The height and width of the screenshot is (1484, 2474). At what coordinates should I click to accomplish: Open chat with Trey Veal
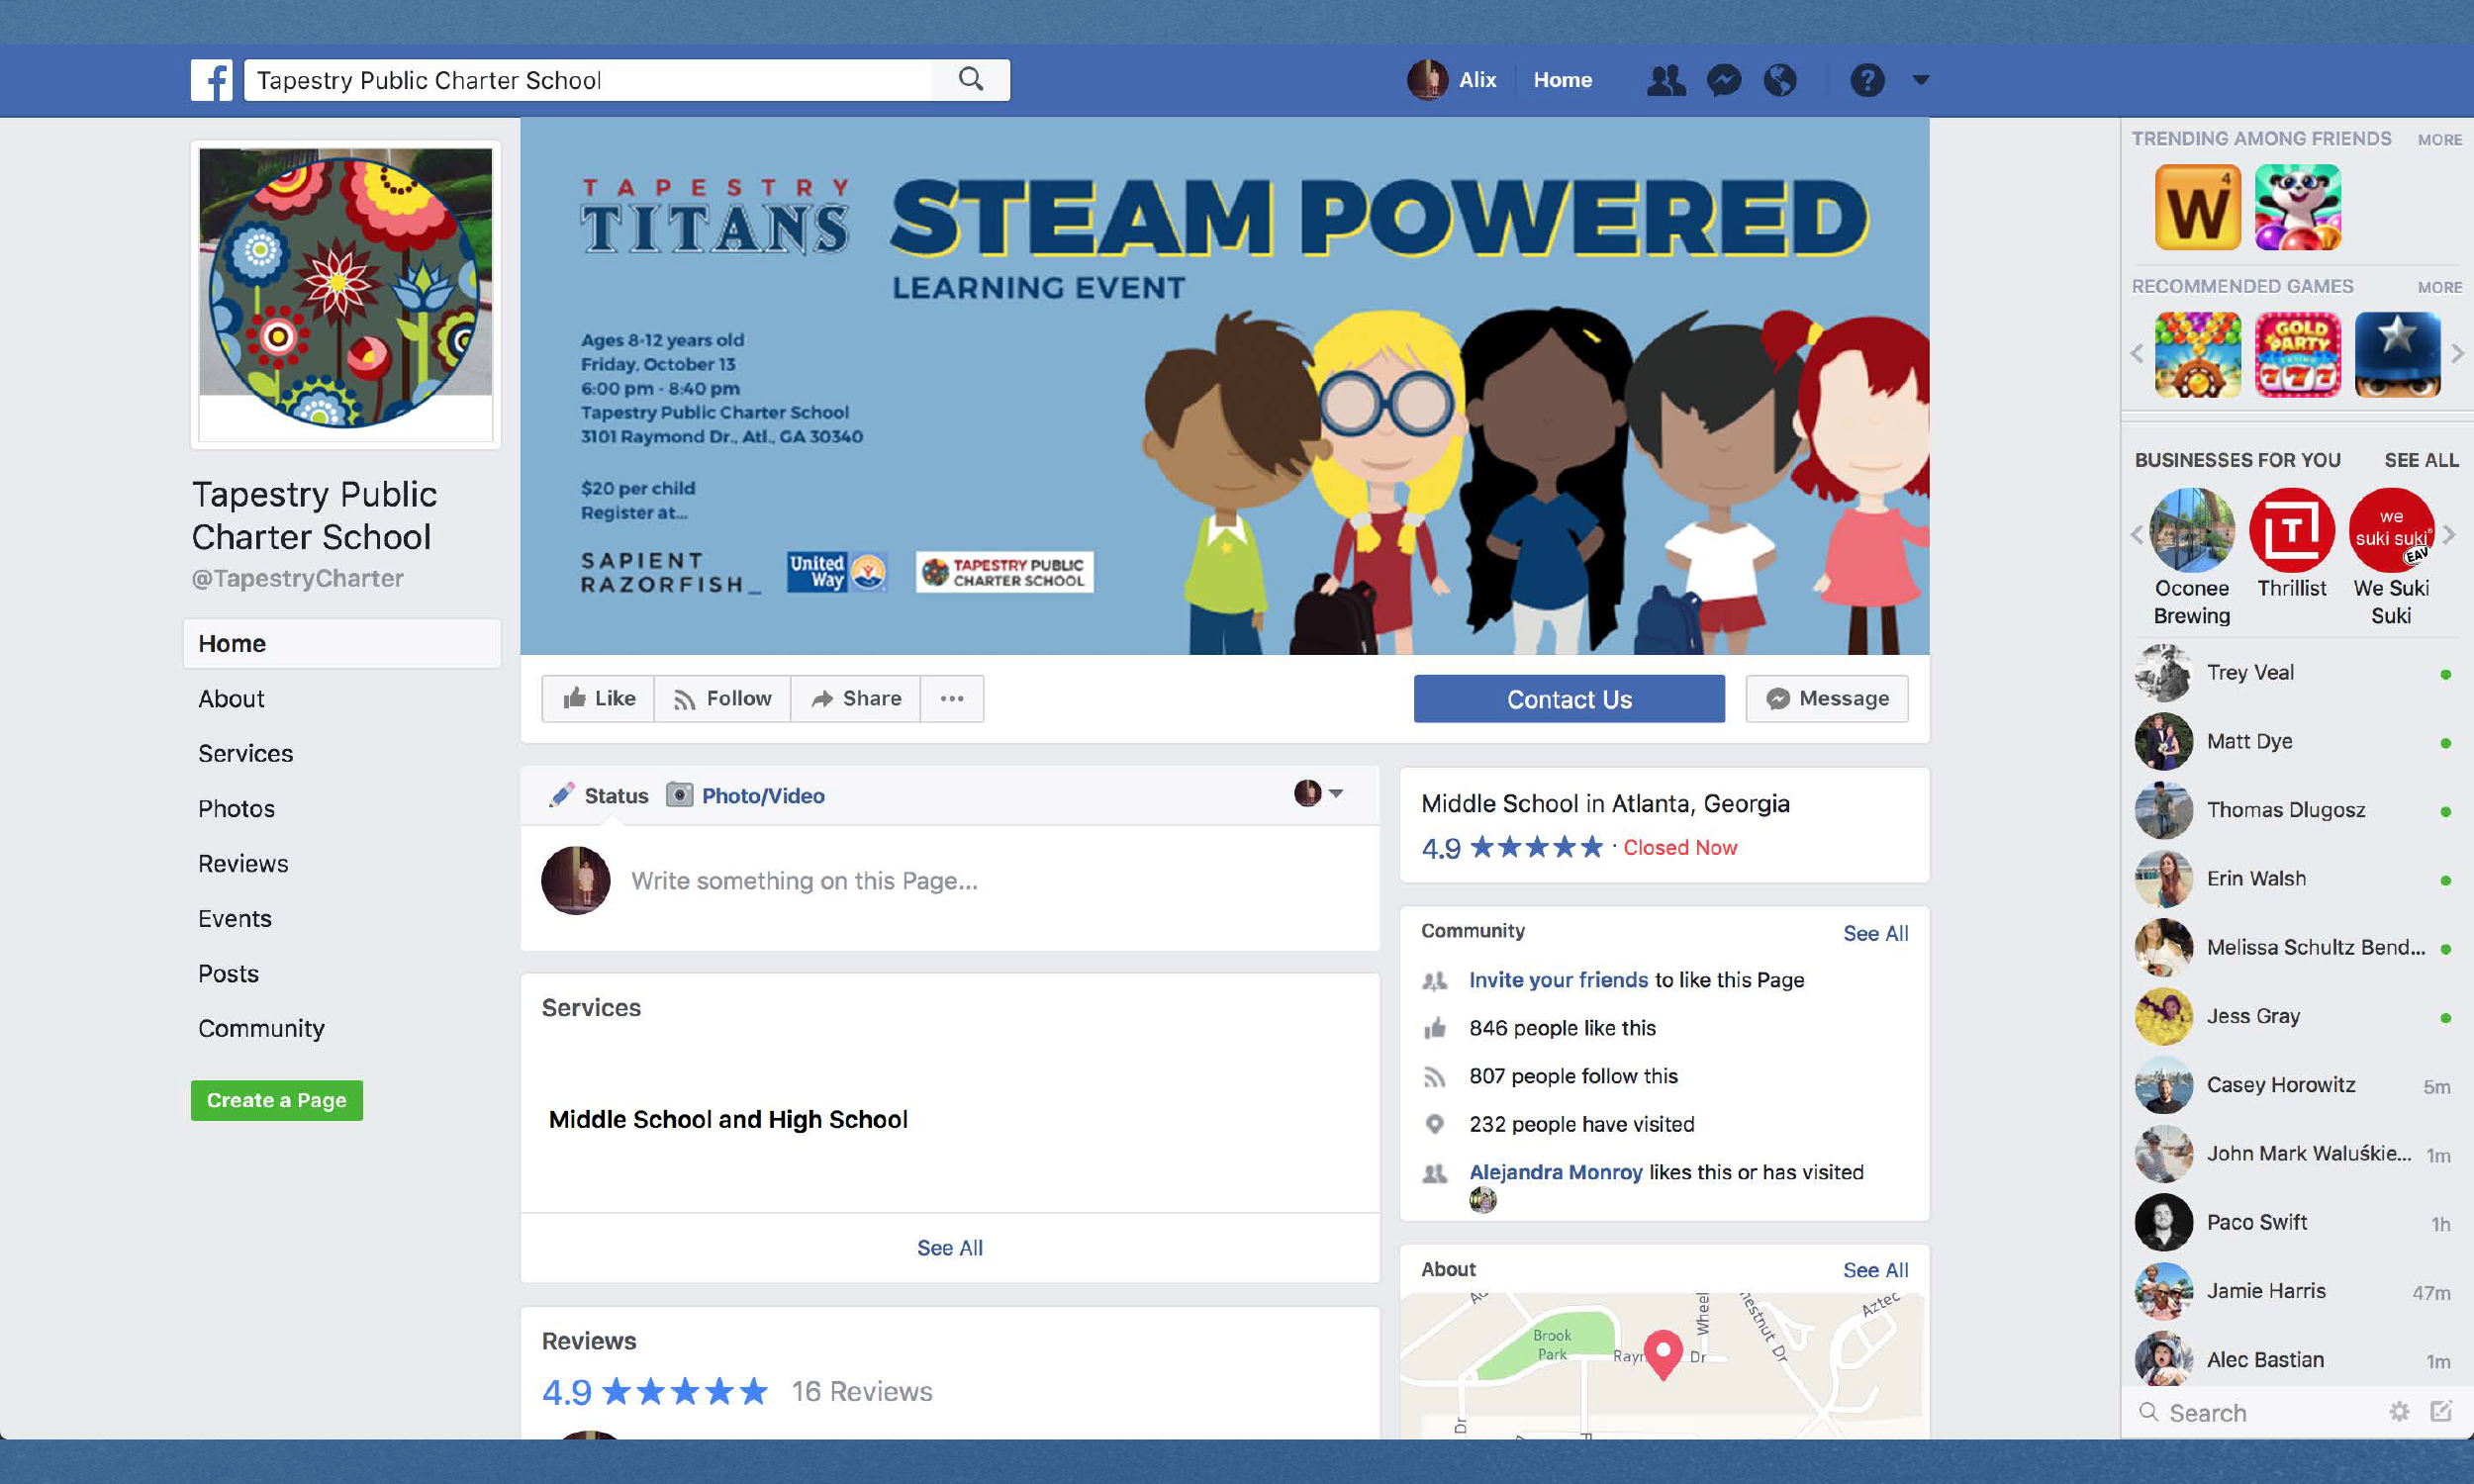pos(2297,673)
